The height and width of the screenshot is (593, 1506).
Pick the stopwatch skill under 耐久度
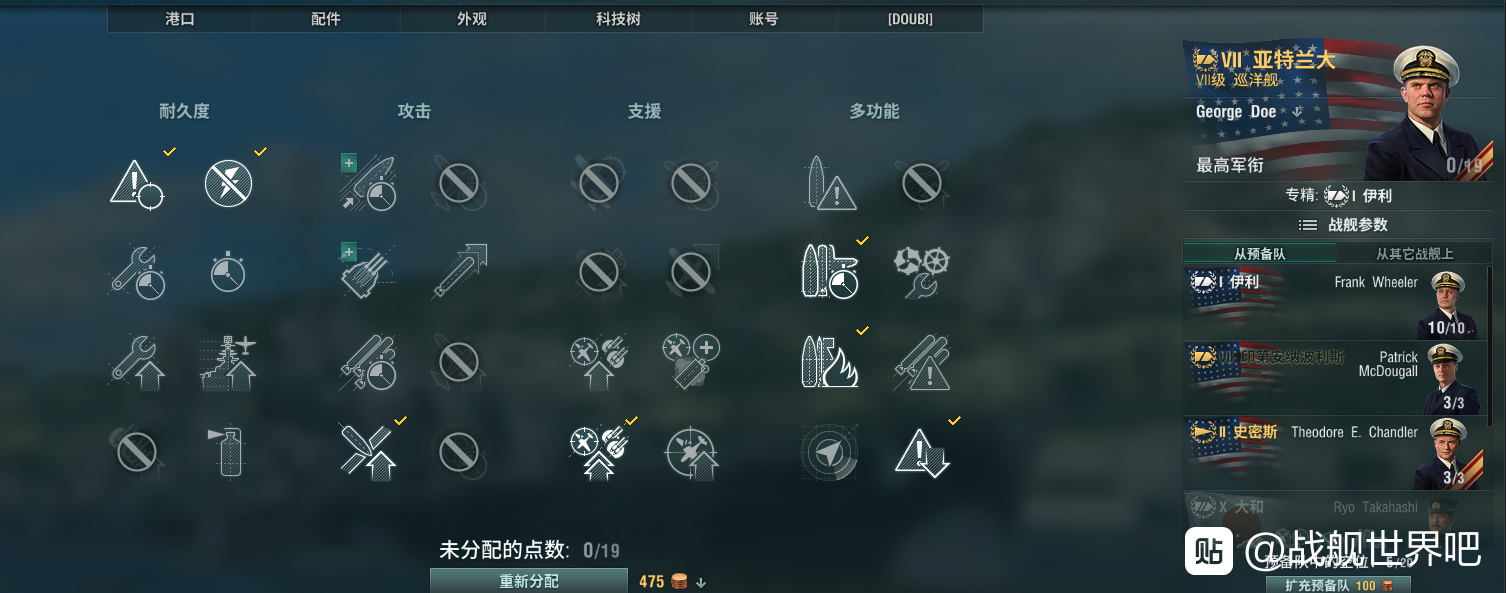pyautogui.click(x=229, y=271)
